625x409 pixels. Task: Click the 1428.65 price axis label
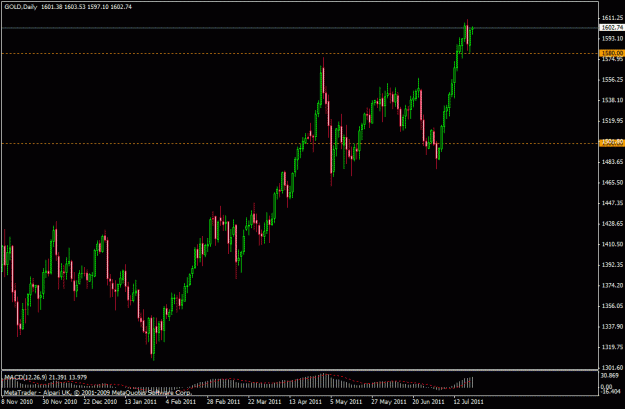(x=613, y=224)
